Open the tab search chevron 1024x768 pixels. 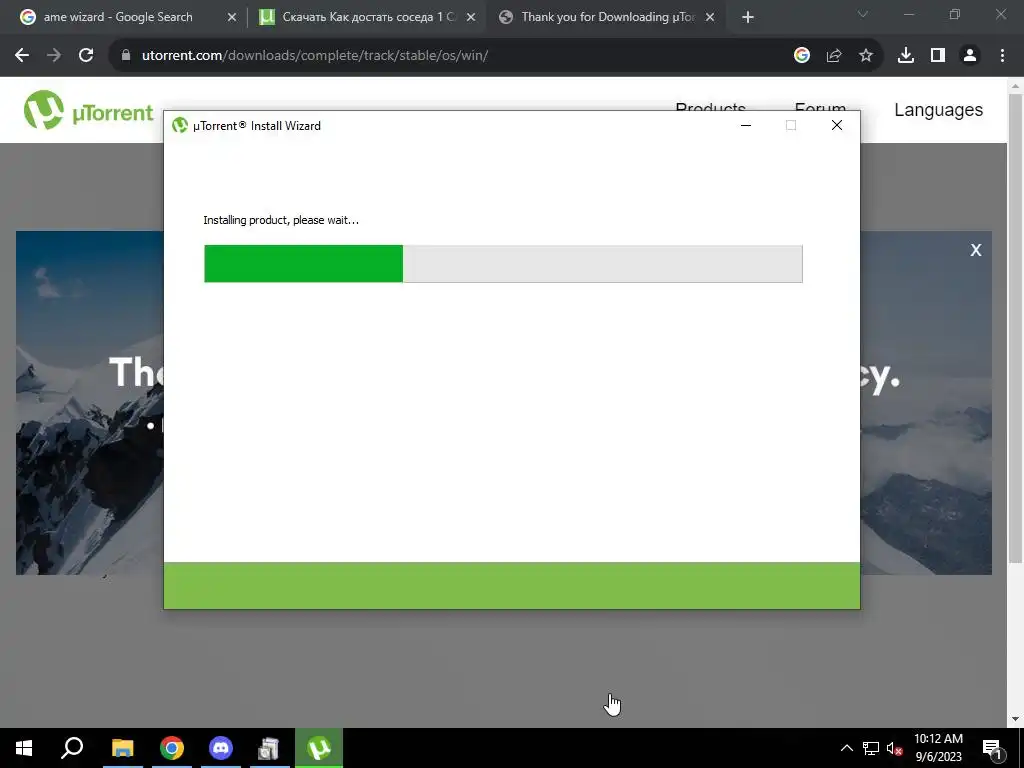pos(863,14)
